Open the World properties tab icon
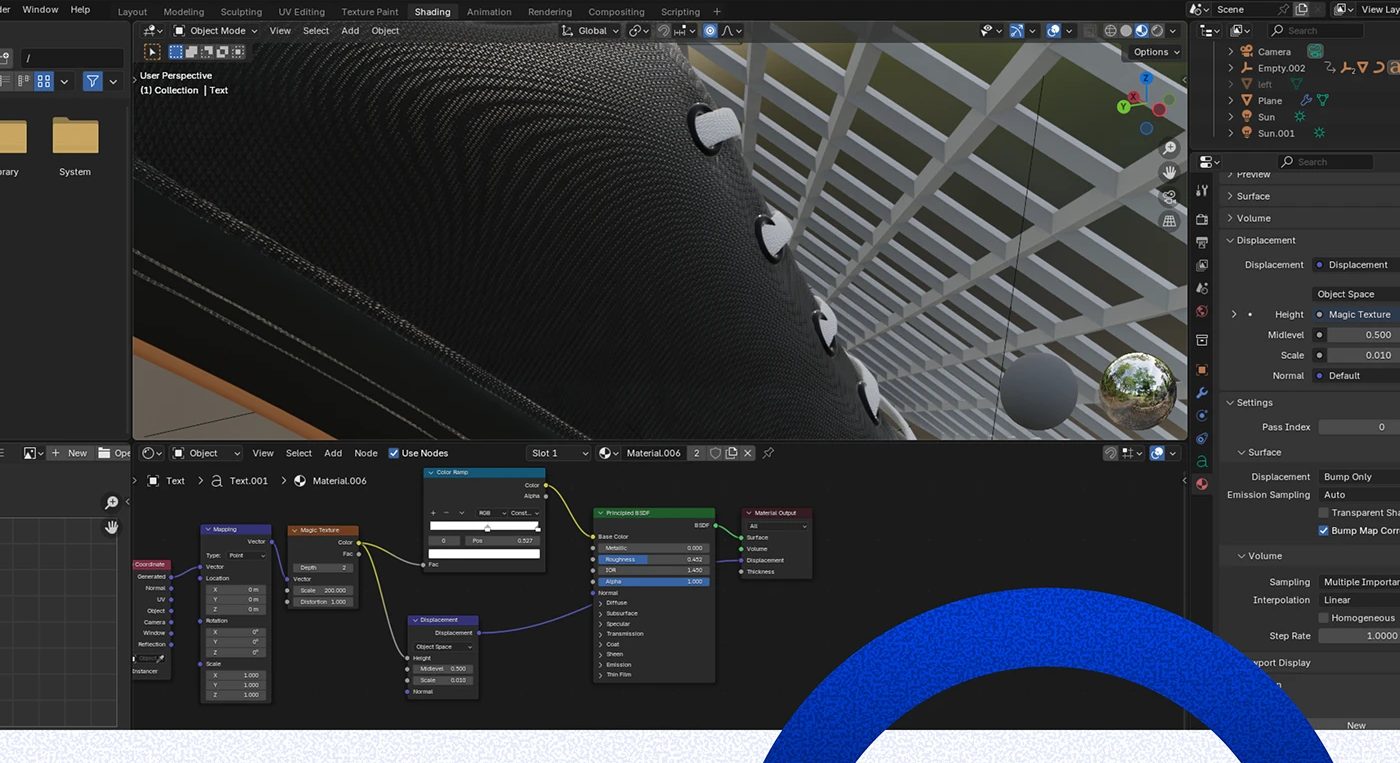 coord(1202,311)
